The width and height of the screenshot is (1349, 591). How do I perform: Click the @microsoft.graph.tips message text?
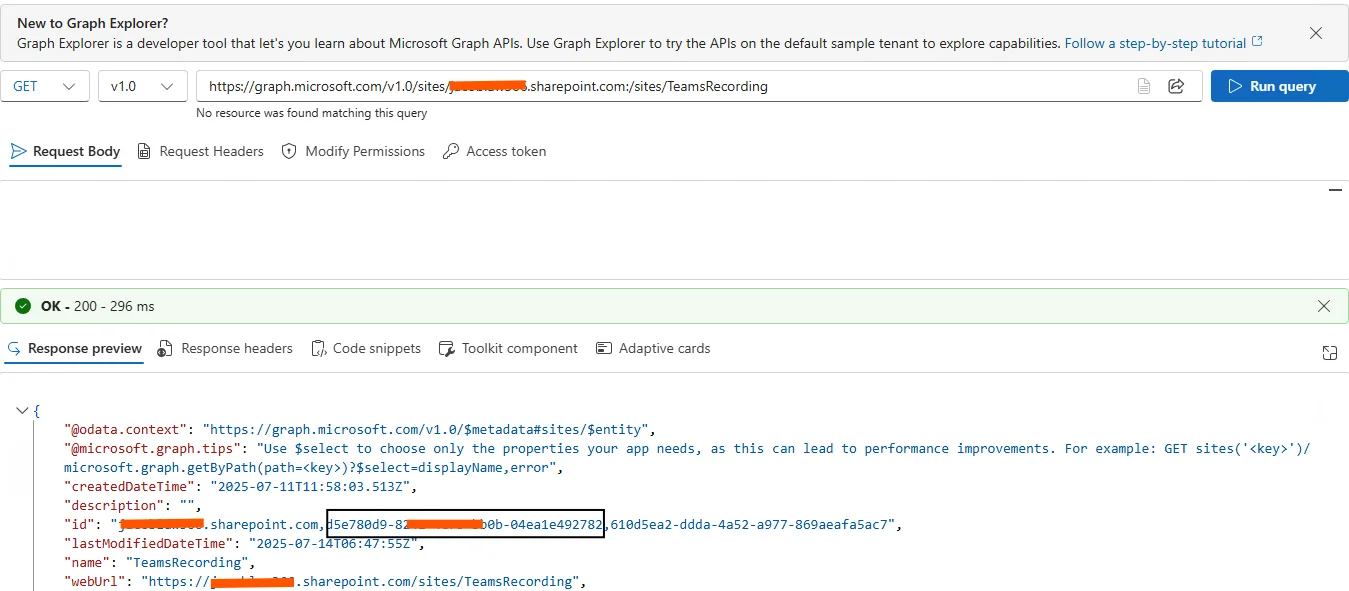[685, 458]
